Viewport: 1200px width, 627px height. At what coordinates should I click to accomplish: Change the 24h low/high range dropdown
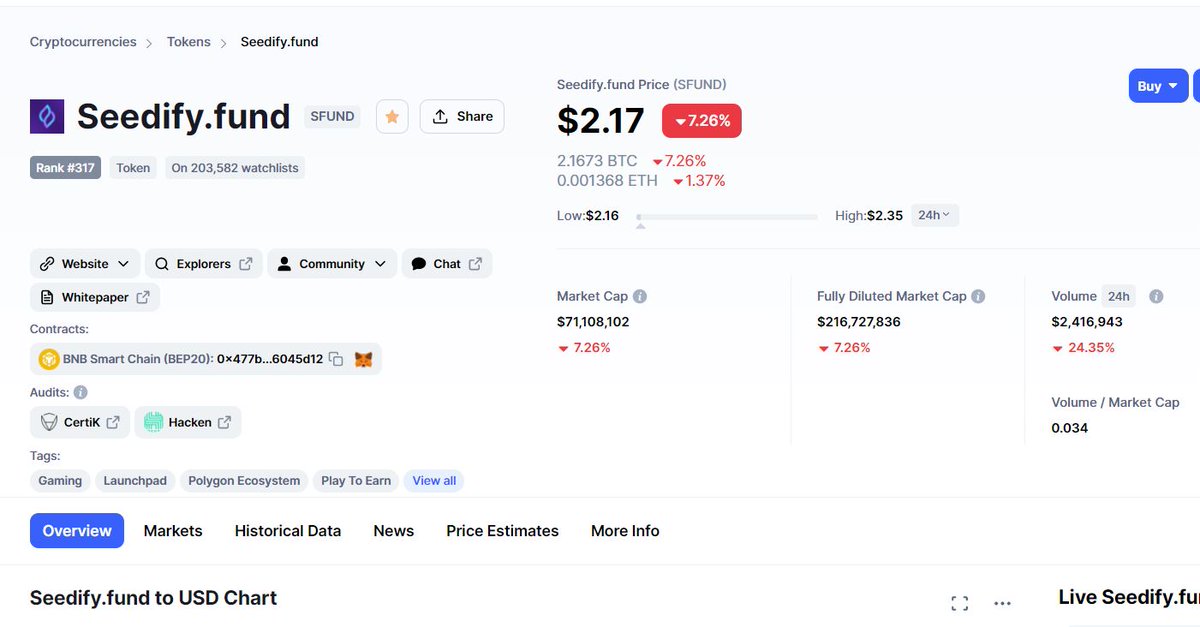click(935, 215)
